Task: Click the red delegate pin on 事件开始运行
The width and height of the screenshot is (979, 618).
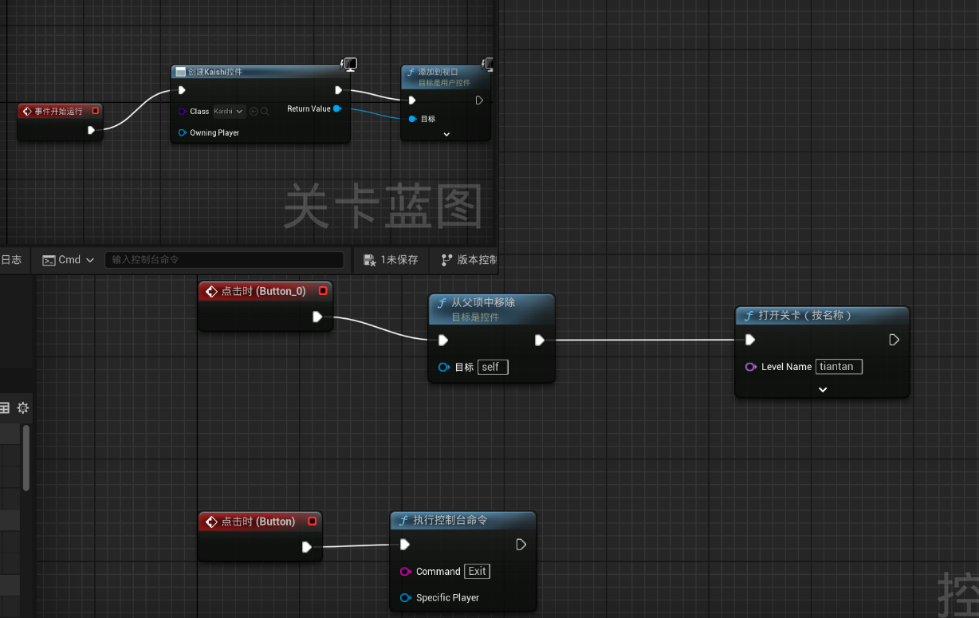Action: 96,110
